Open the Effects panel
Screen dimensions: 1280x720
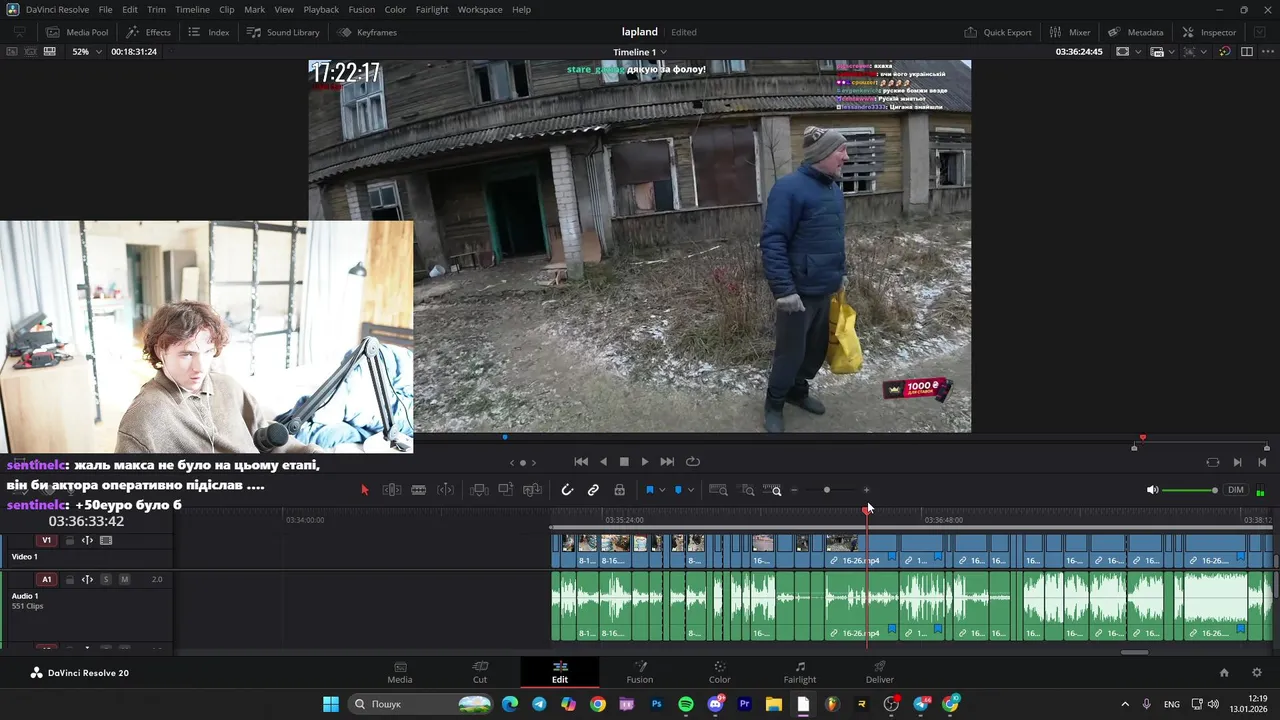pos(148,32)
